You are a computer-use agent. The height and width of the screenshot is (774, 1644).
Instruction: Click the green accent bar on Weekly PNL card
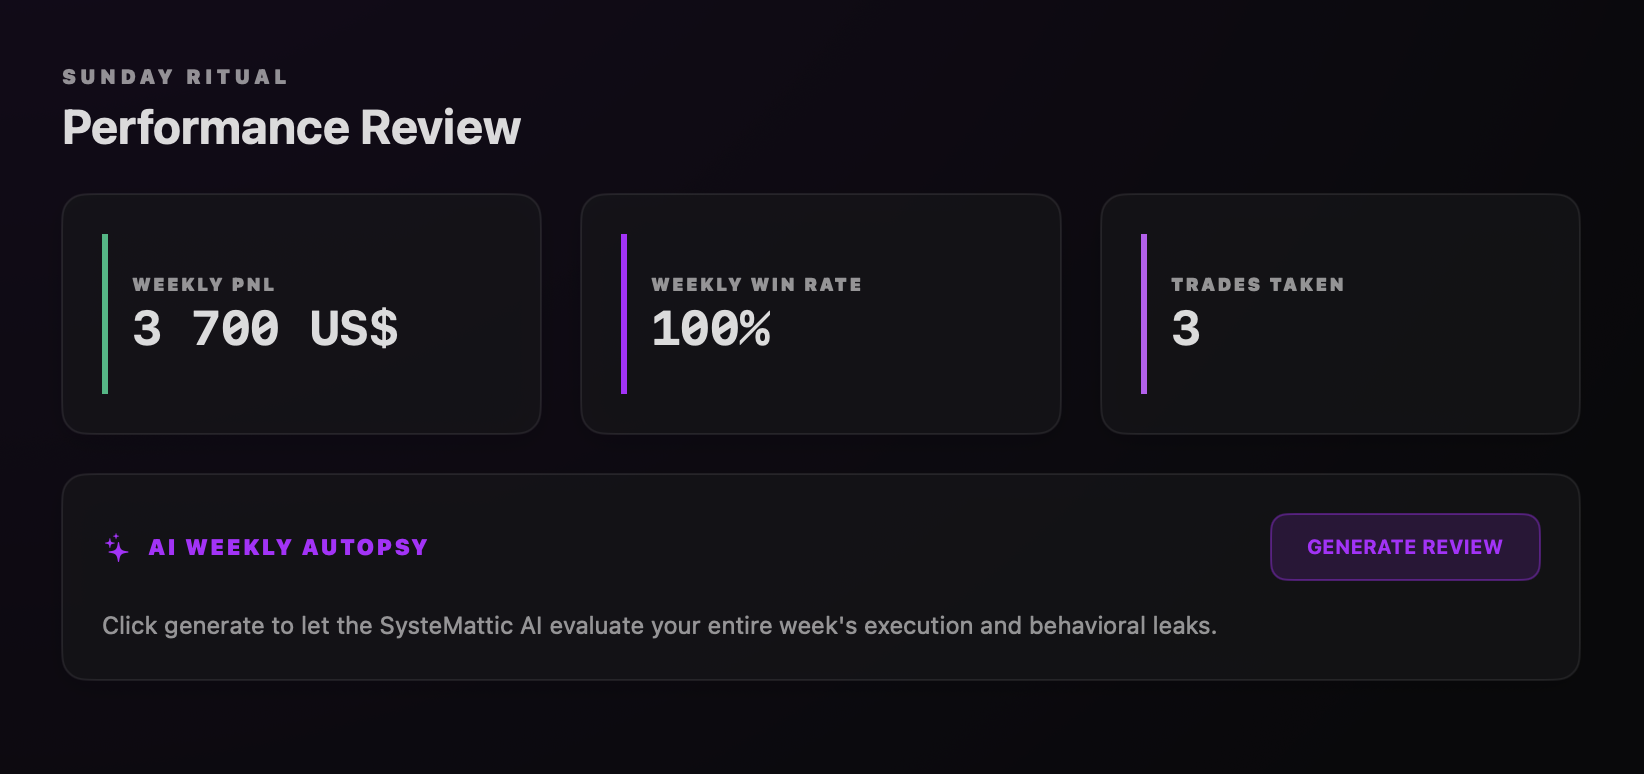click(x=105, y=314)
